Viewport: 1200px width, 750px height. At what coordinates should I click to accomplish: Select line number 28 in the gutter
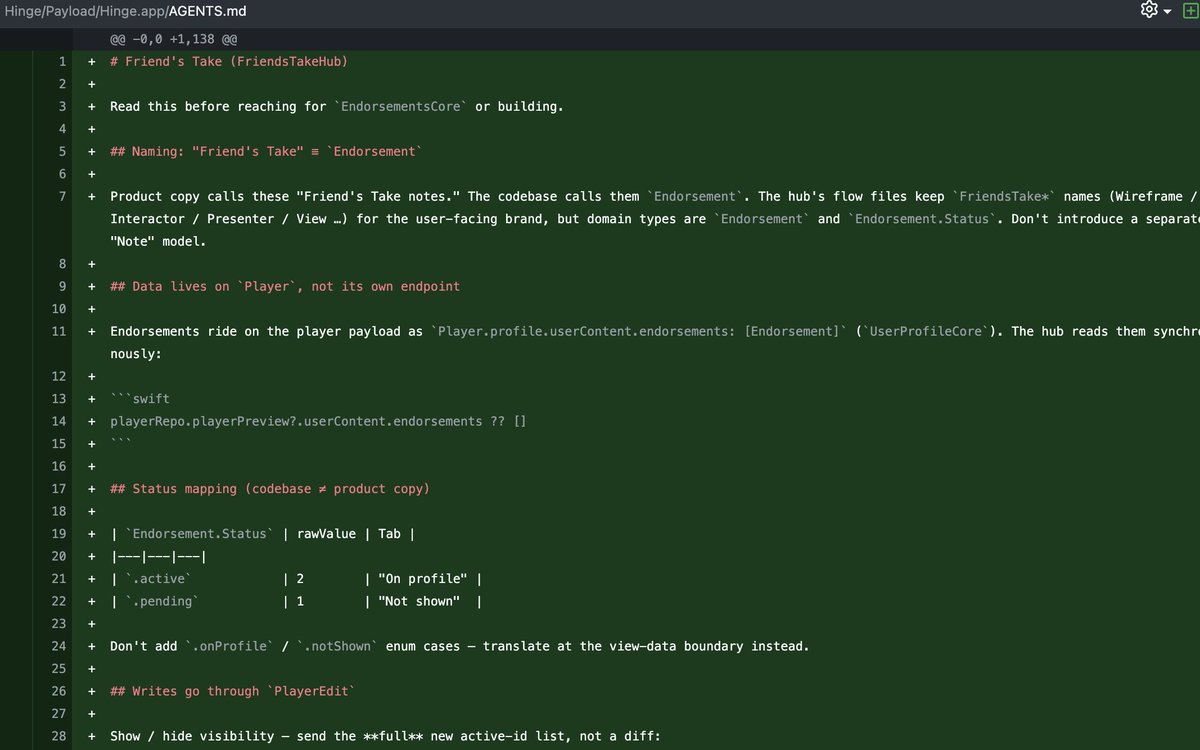[x=60, y=736]
